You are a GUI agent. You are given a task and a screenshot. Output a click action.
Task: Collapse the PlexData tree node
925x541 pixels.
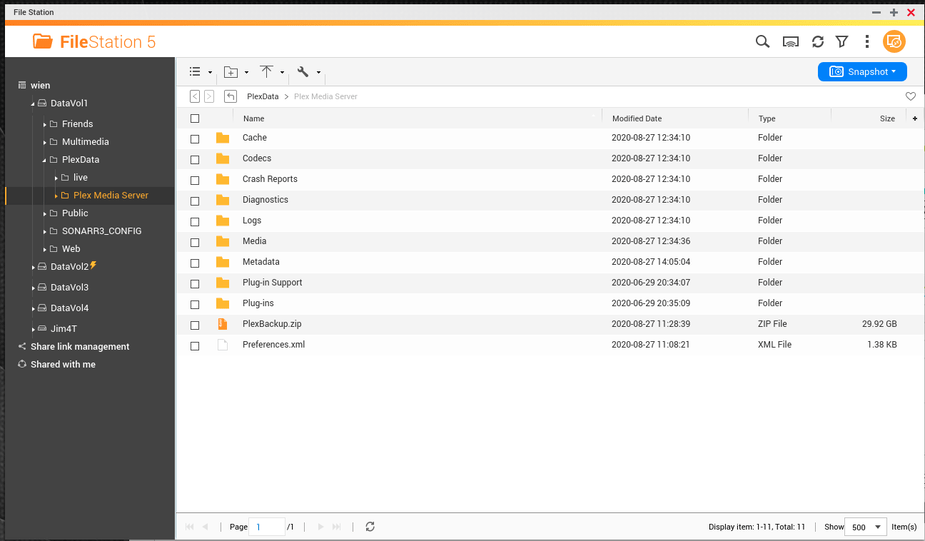pyautogui.click(x=45, y=160)
